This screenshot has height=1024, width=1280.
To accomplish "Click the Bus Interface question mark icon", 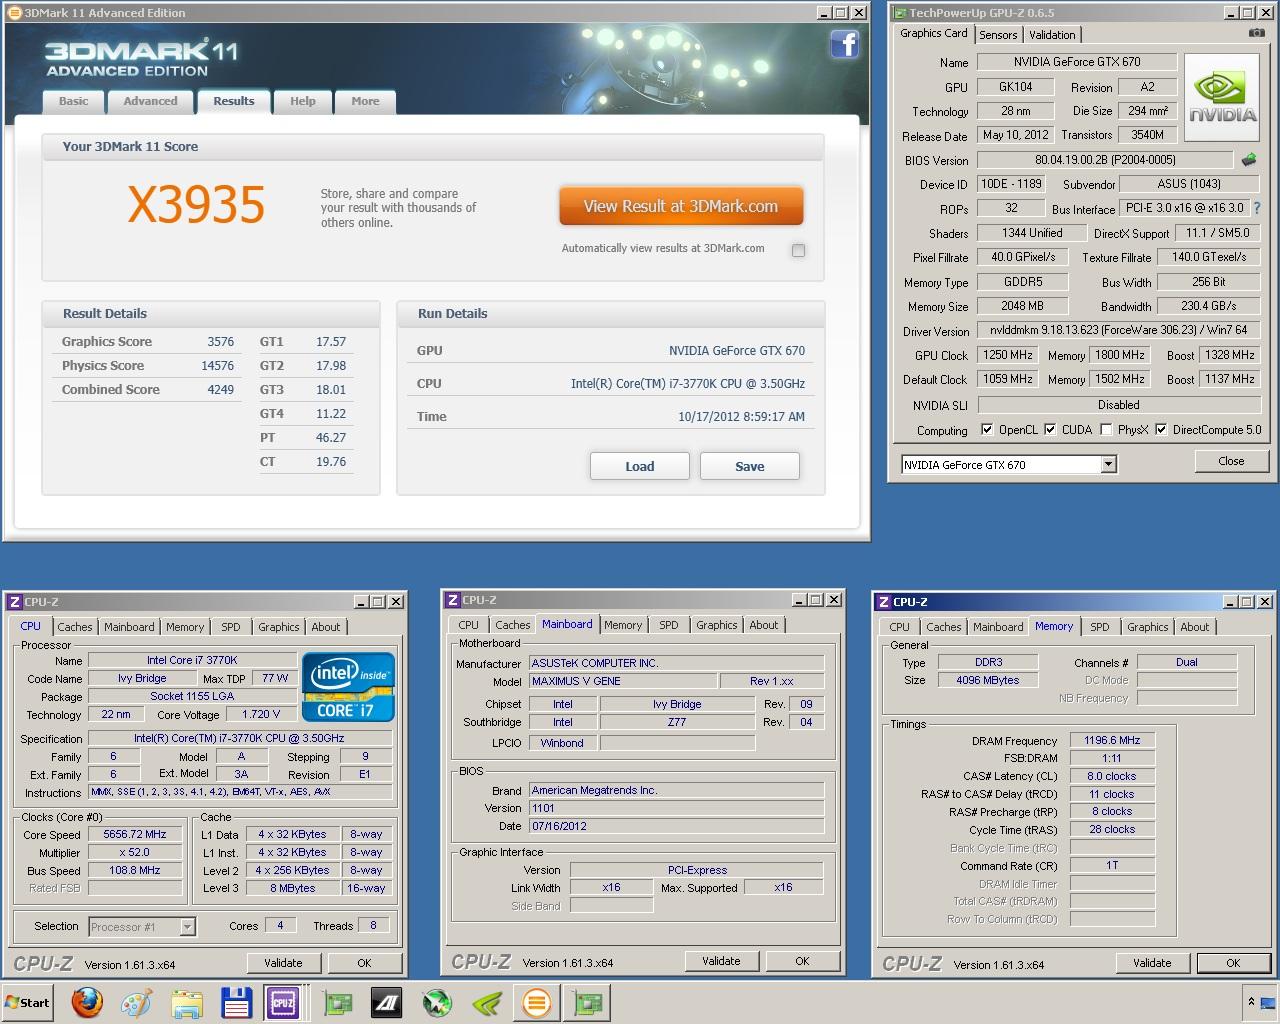I will tap(1257, 208).
